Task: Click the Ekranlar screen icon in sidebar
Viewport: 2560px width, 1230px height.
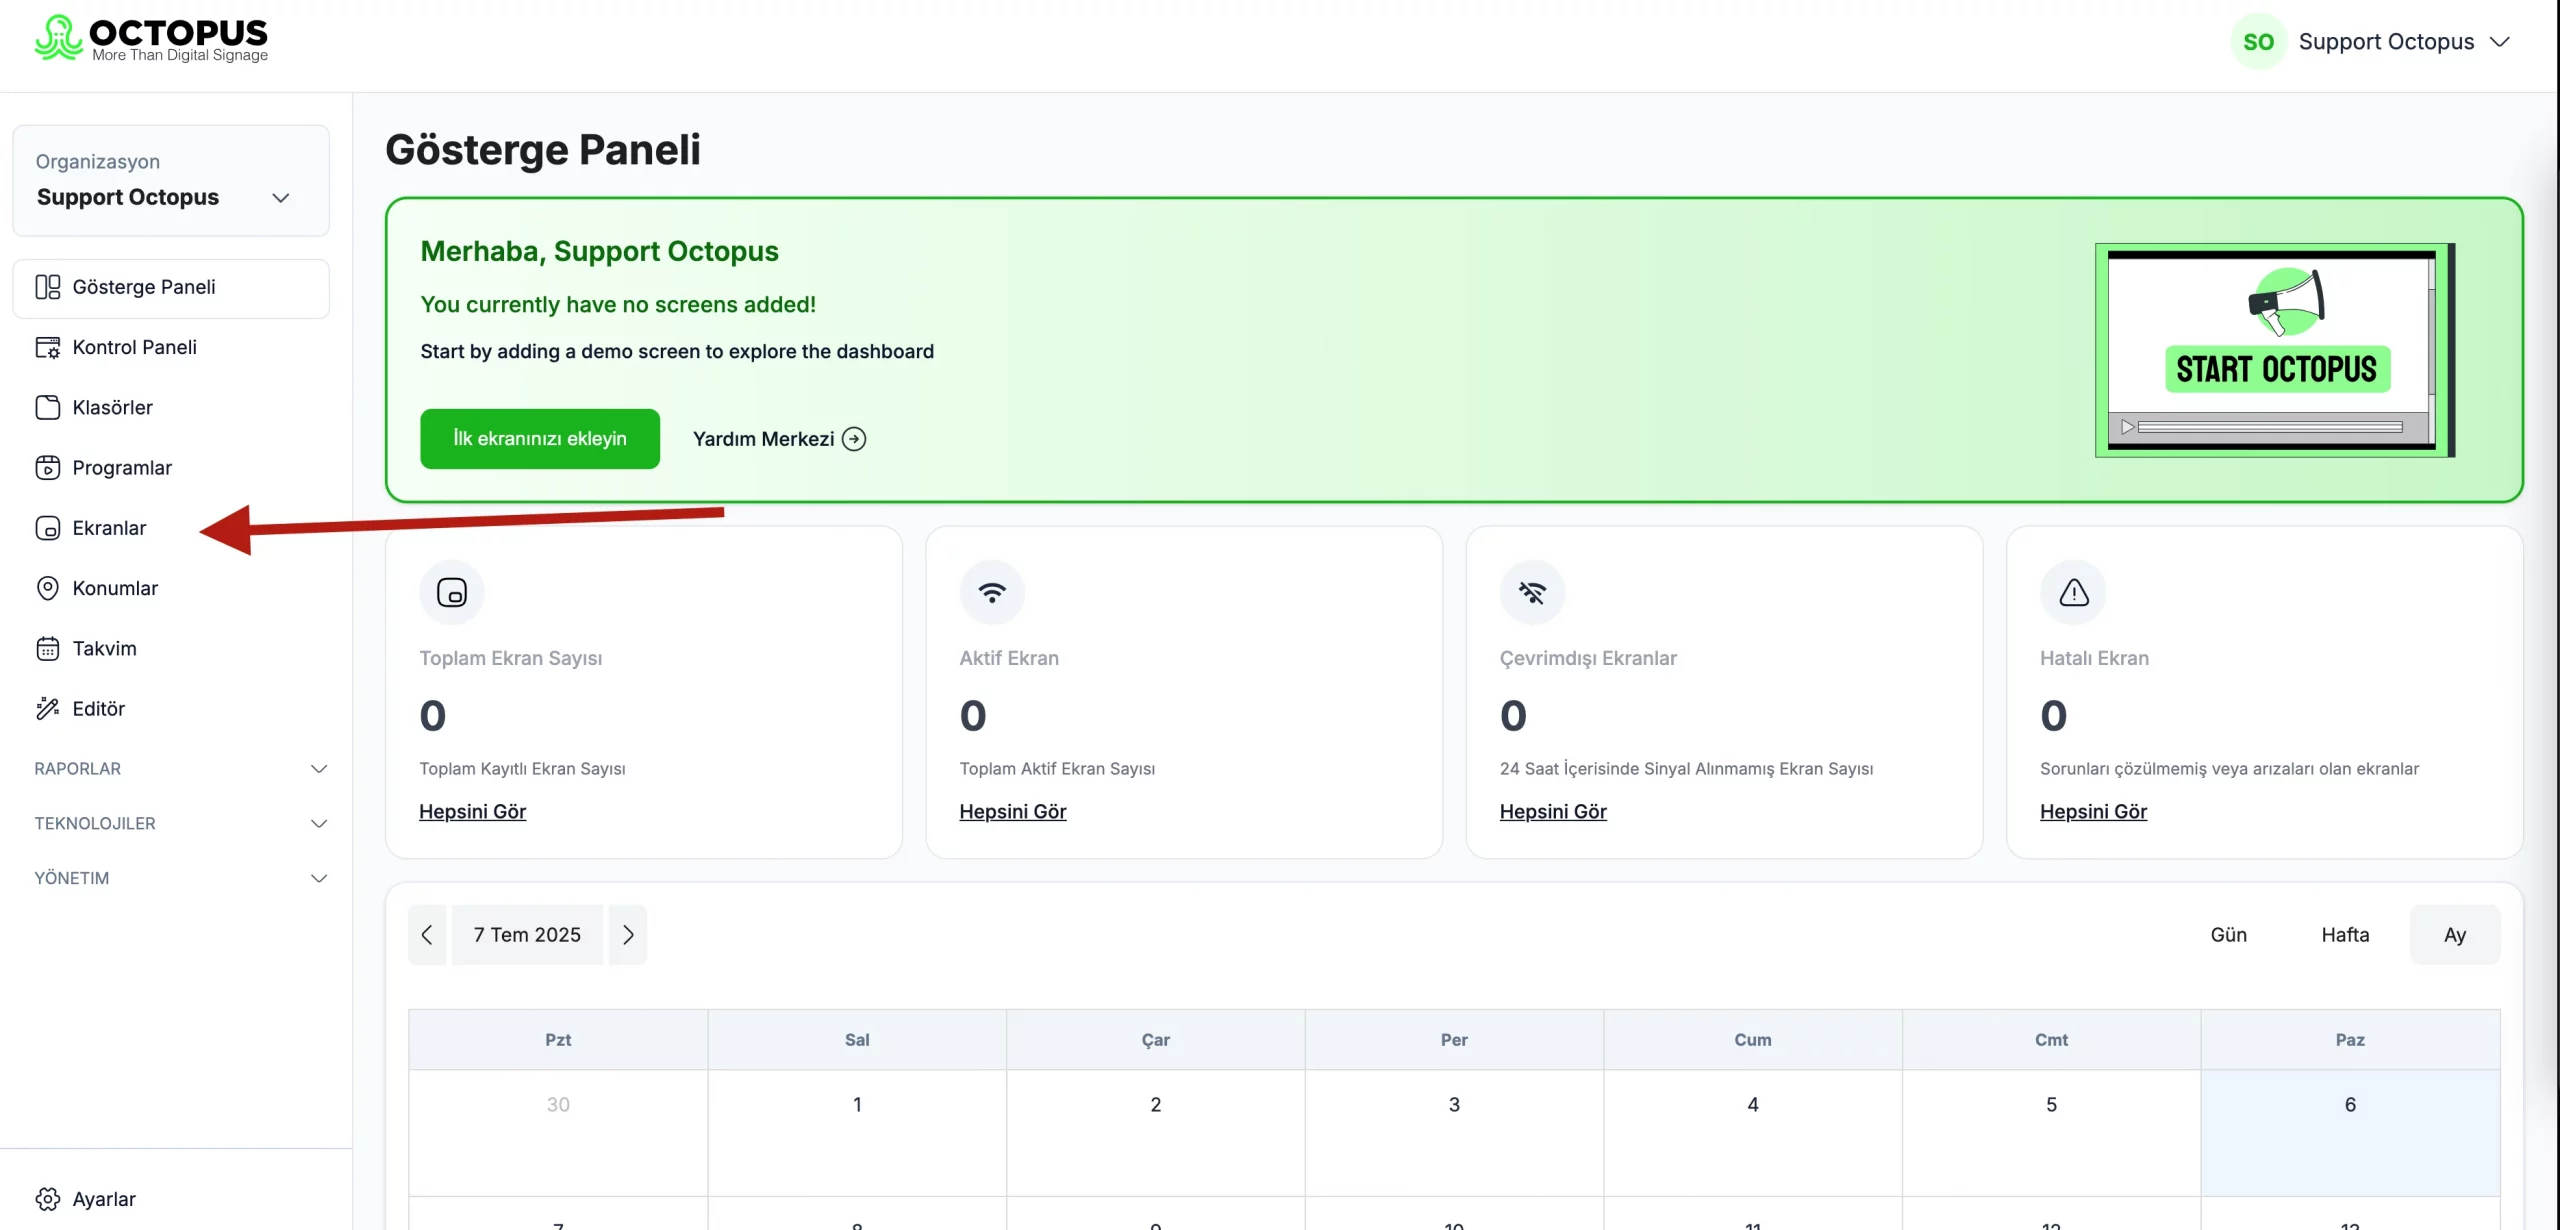Action: [47, 528]
